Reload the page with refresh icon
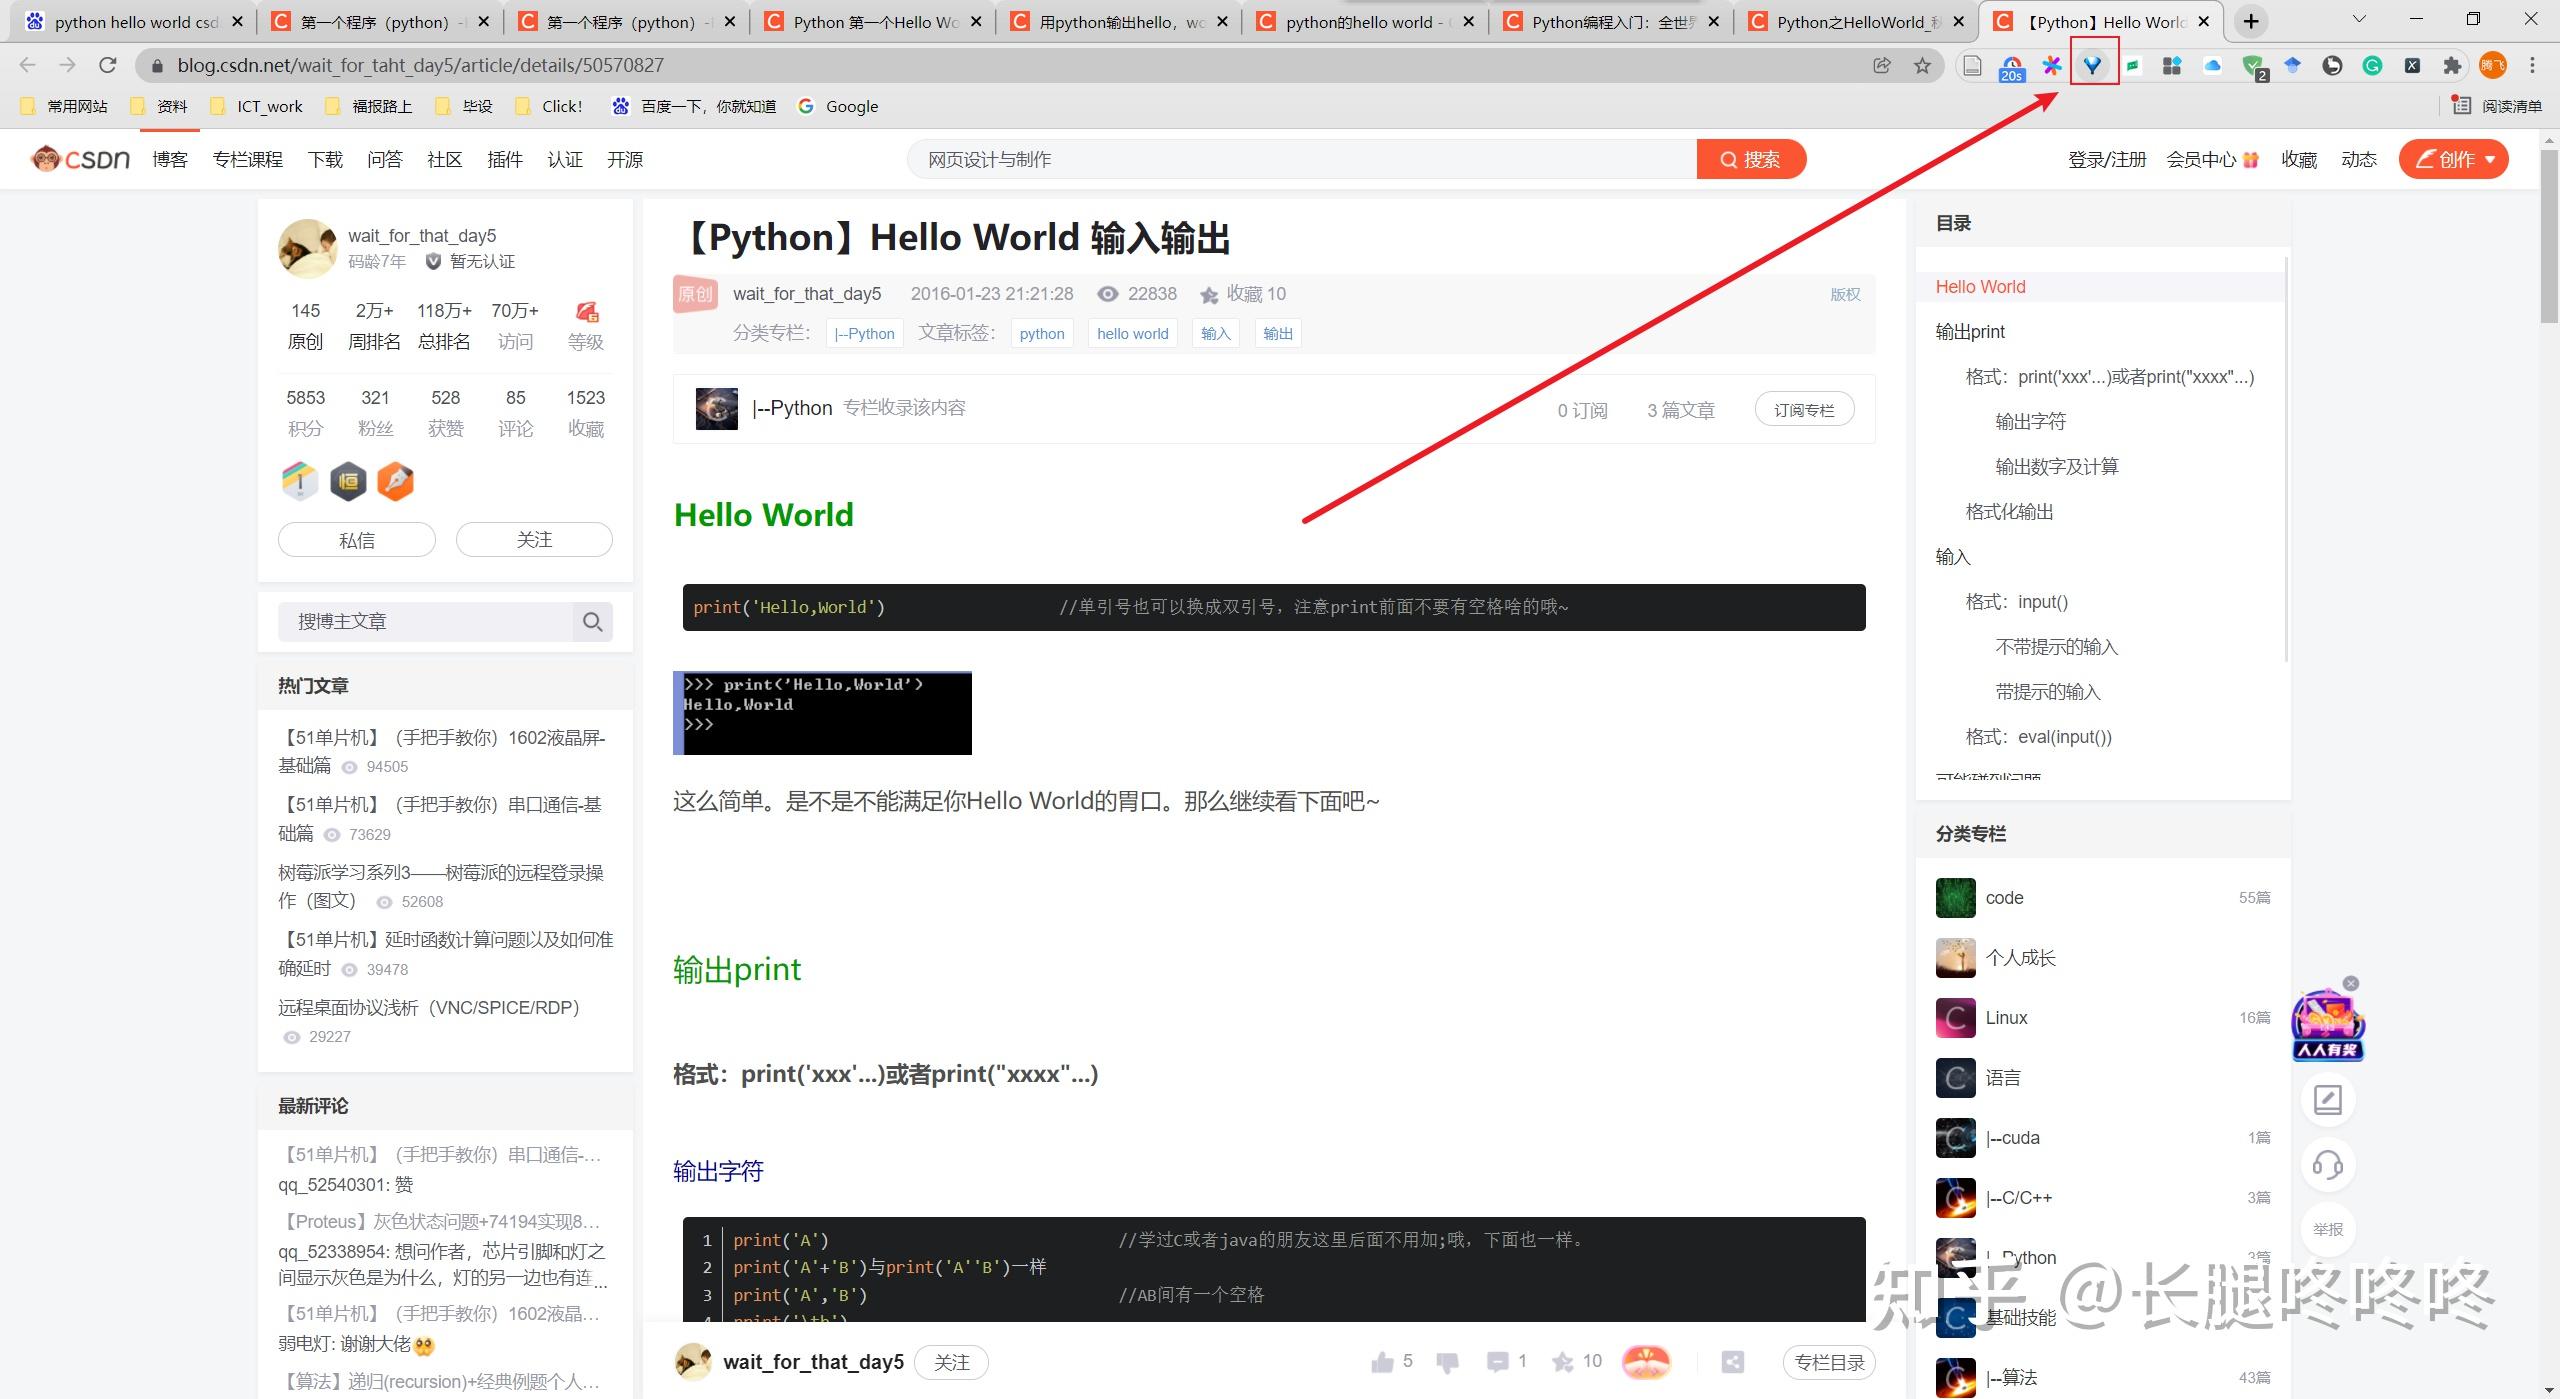2560x1399 pixels. [x=108, y=65]
